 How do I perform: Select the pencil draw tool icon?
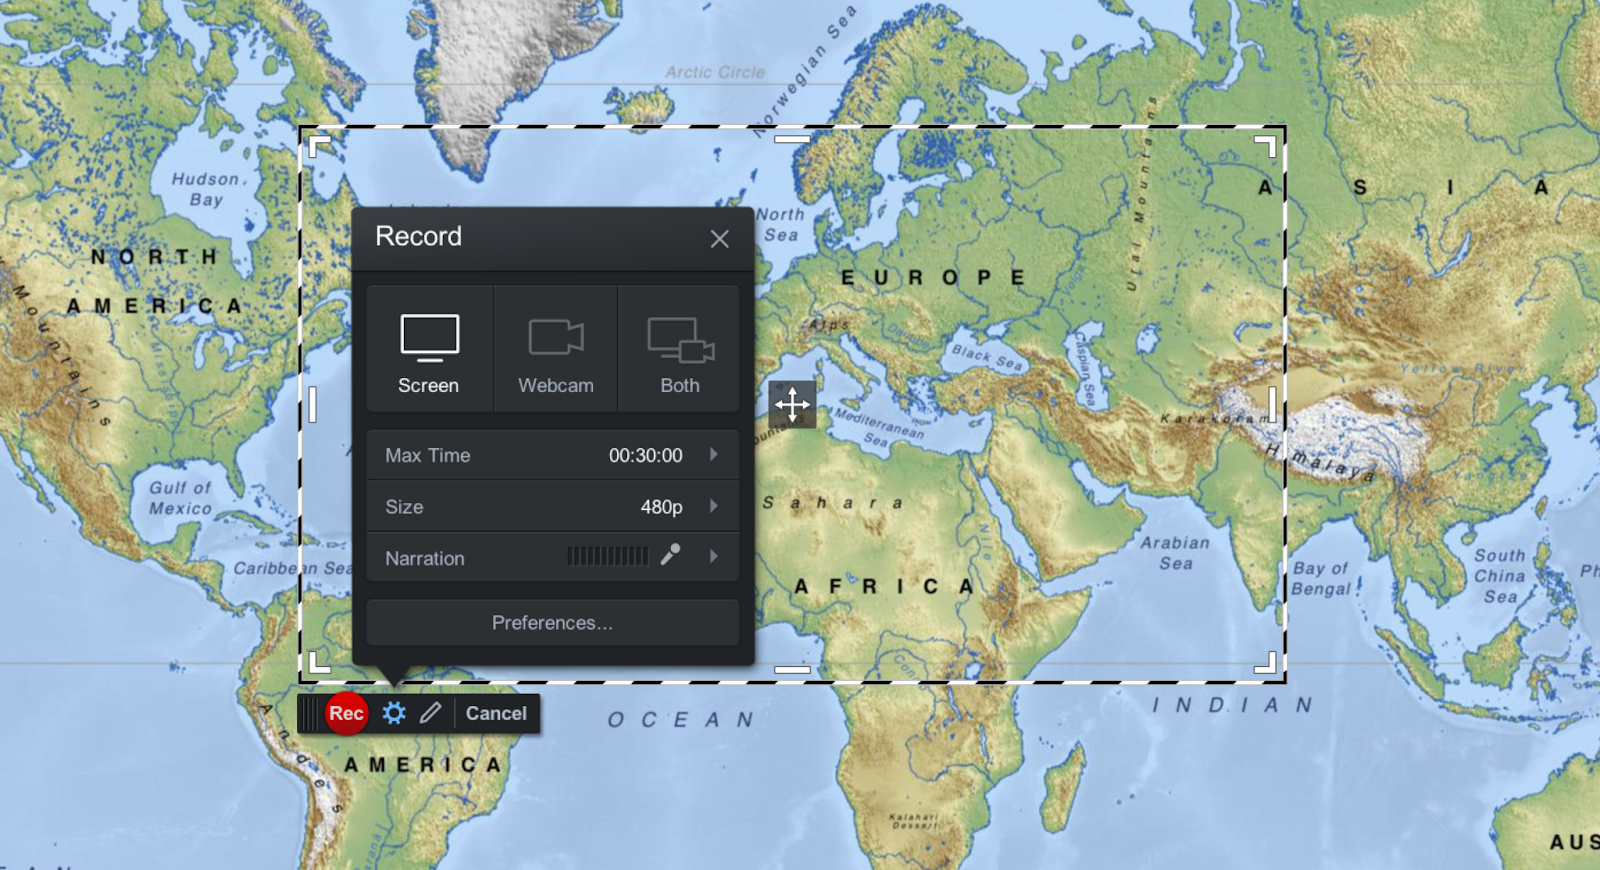tap(430, 713)
